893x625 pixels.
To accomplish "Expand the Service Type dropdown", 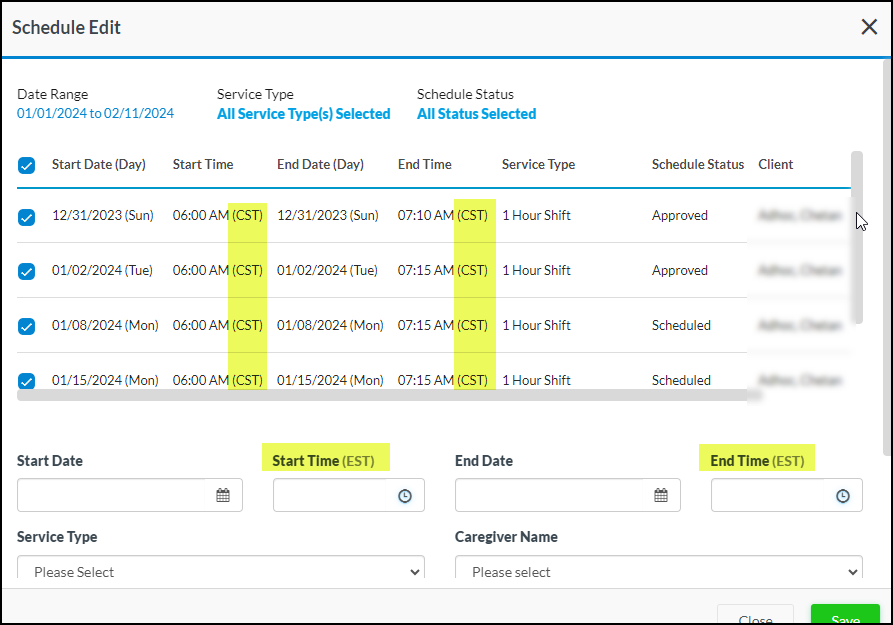I will pyautogui.click(x=221, y=572).
